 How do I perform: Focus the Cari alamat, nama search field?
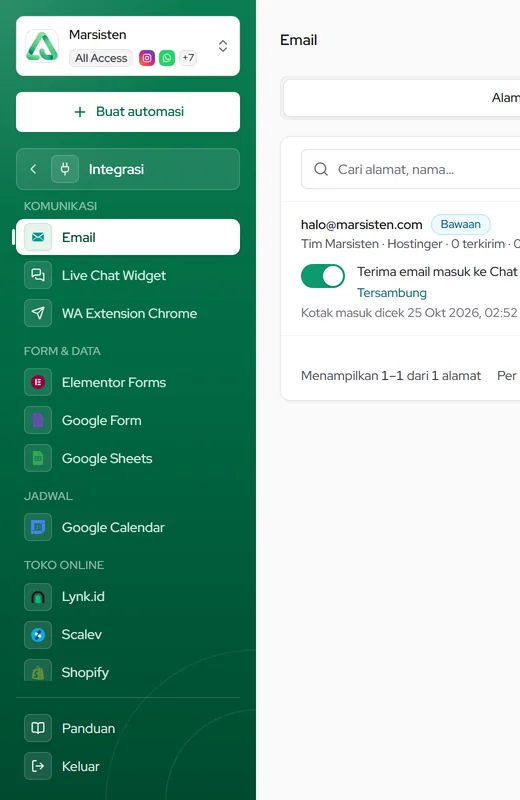coord(411,169)
